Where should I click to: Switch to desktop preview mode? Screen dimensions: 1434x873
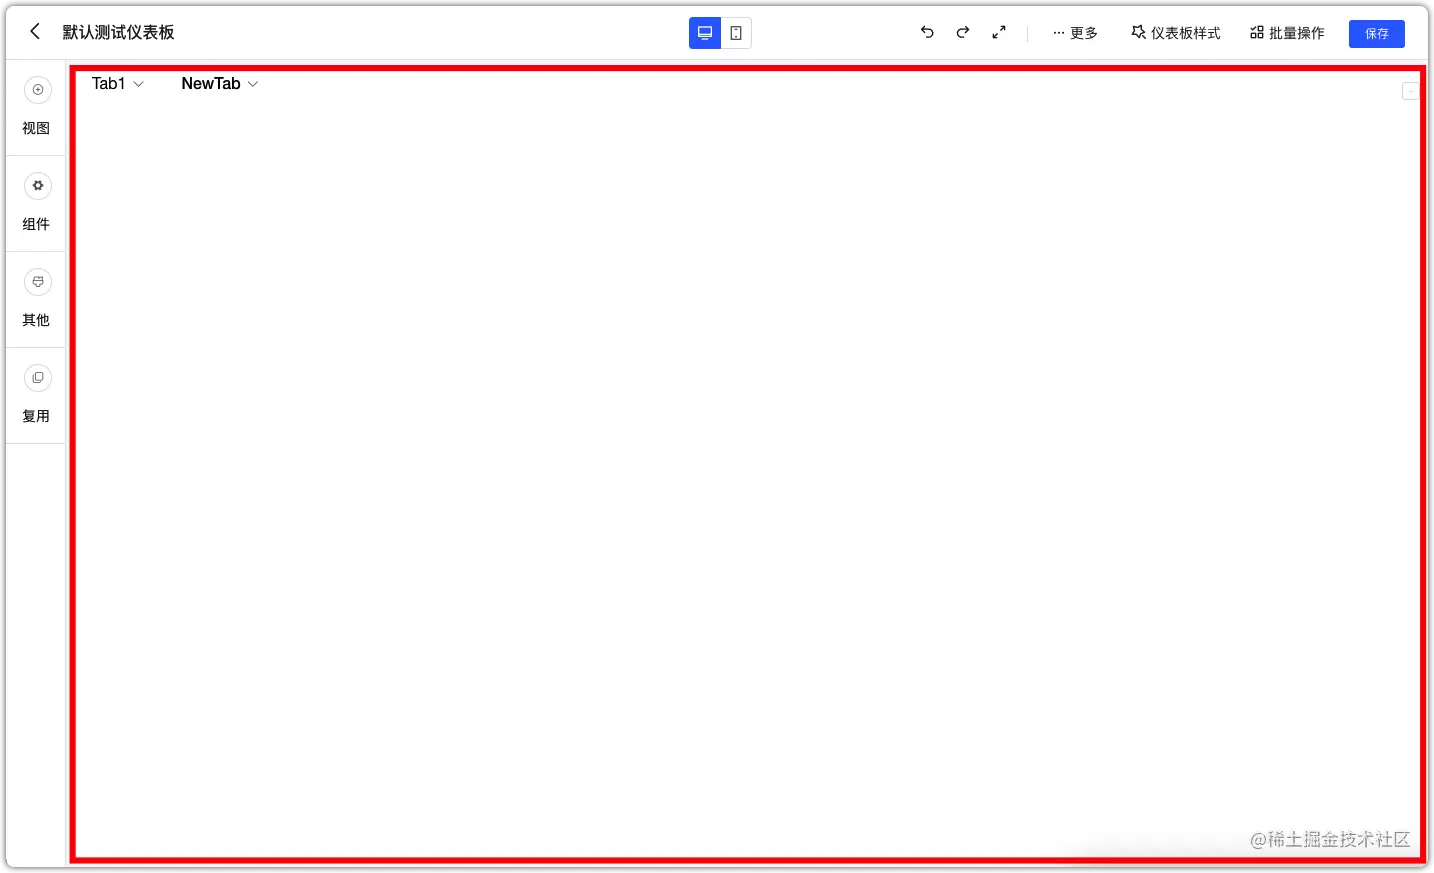[704, 32]
